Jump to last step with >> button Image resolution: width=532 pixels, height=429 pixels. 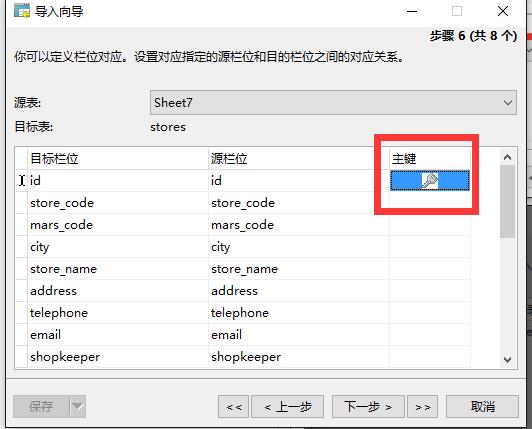point(422,406)
